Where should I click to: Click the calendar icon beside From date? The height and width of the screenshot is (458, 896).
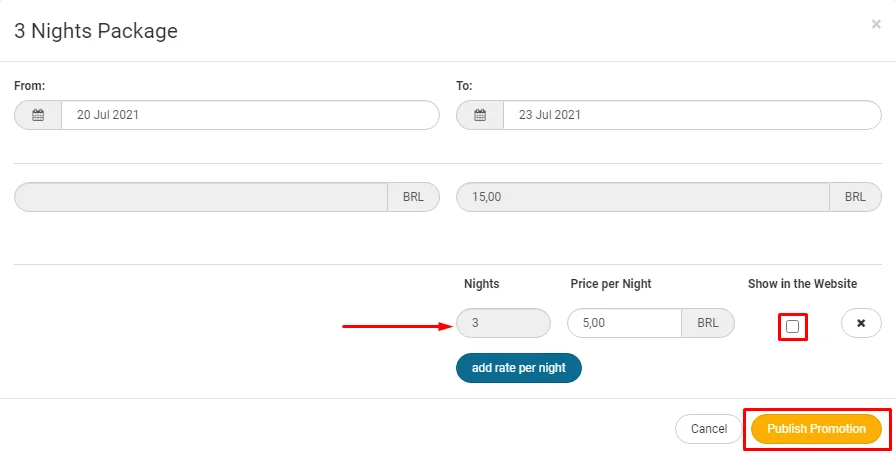[38, 115]
